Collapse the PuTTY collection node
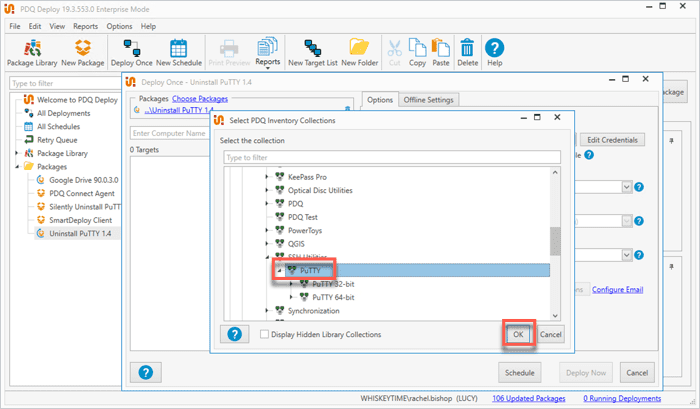Screen dimensions: 700x409 [279, 271]
